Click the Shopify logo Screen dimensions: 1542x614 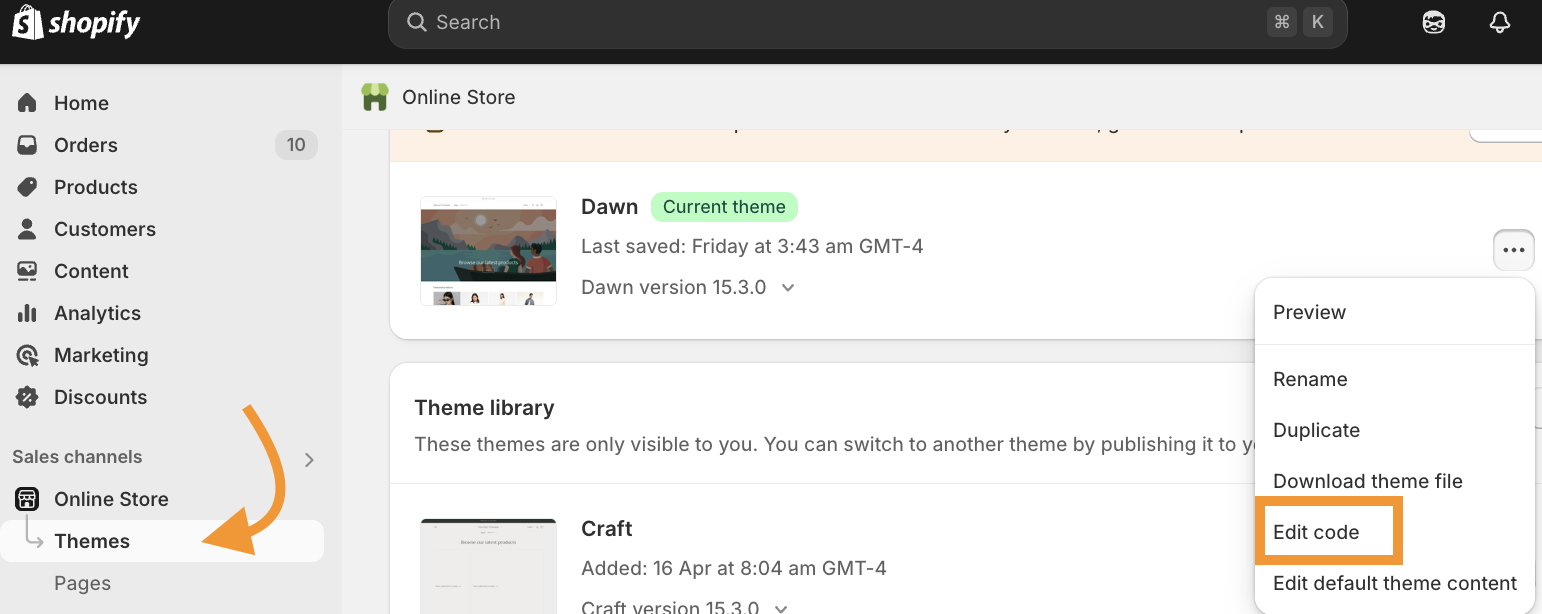(x=76, y=23)
